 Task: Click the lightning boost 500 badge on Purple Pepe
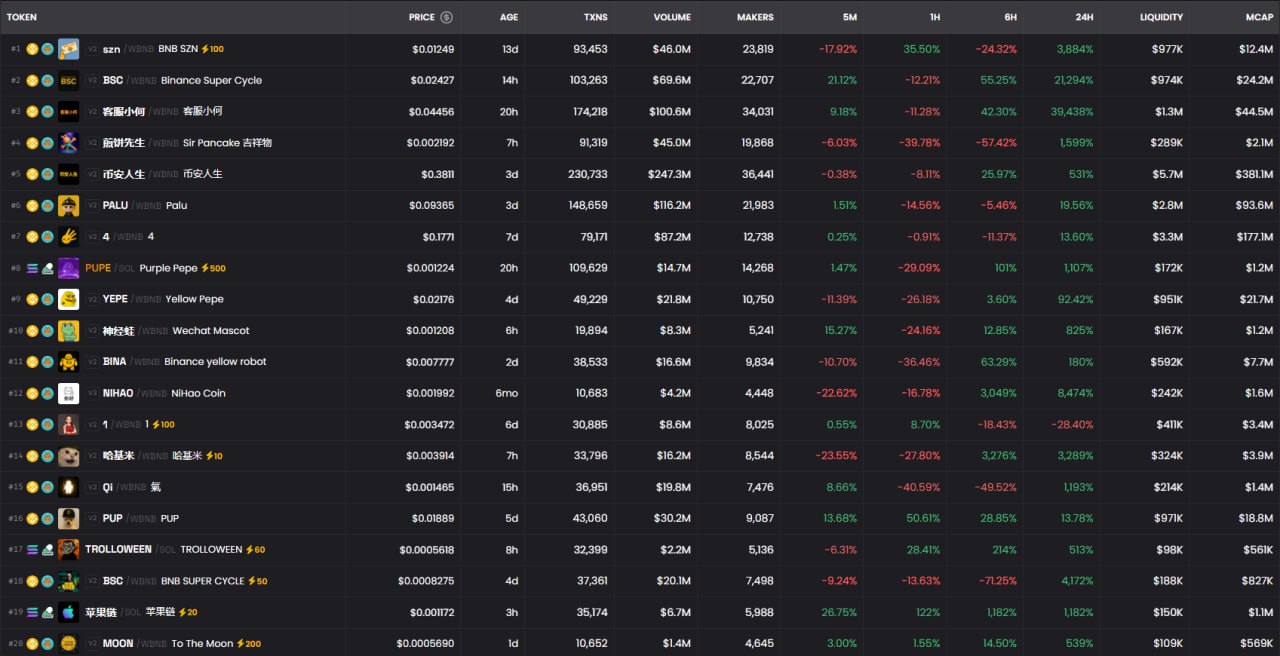pos(212,268)
